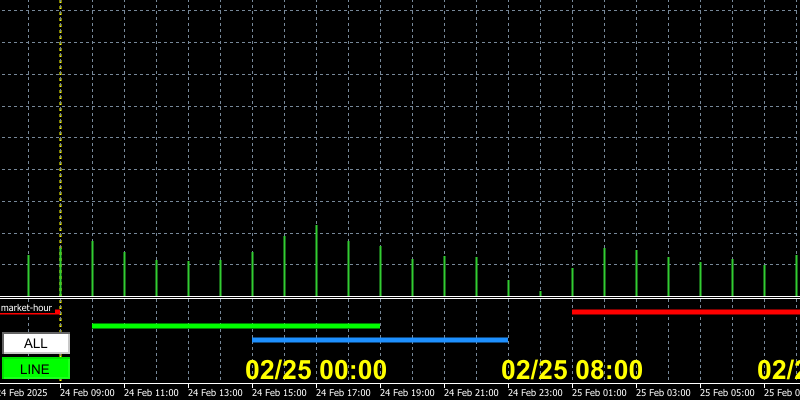Click the green market session bar
Image resolution: width=800 pixels, height=400 pixels.
click(236, 326)
